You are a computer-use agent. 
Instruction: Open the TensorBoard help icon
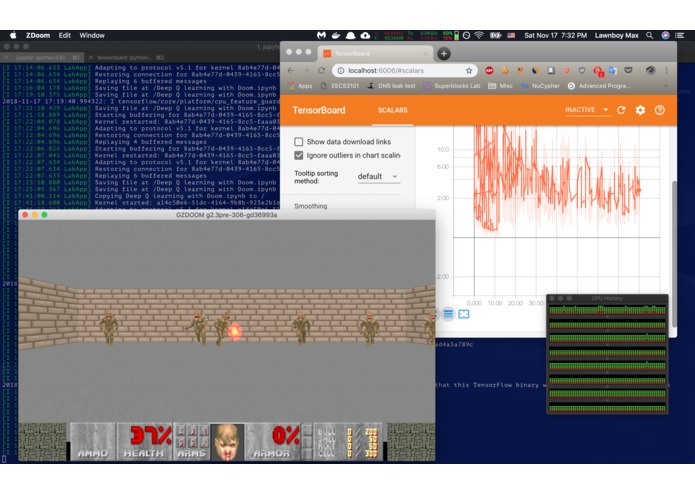(660, 110)
